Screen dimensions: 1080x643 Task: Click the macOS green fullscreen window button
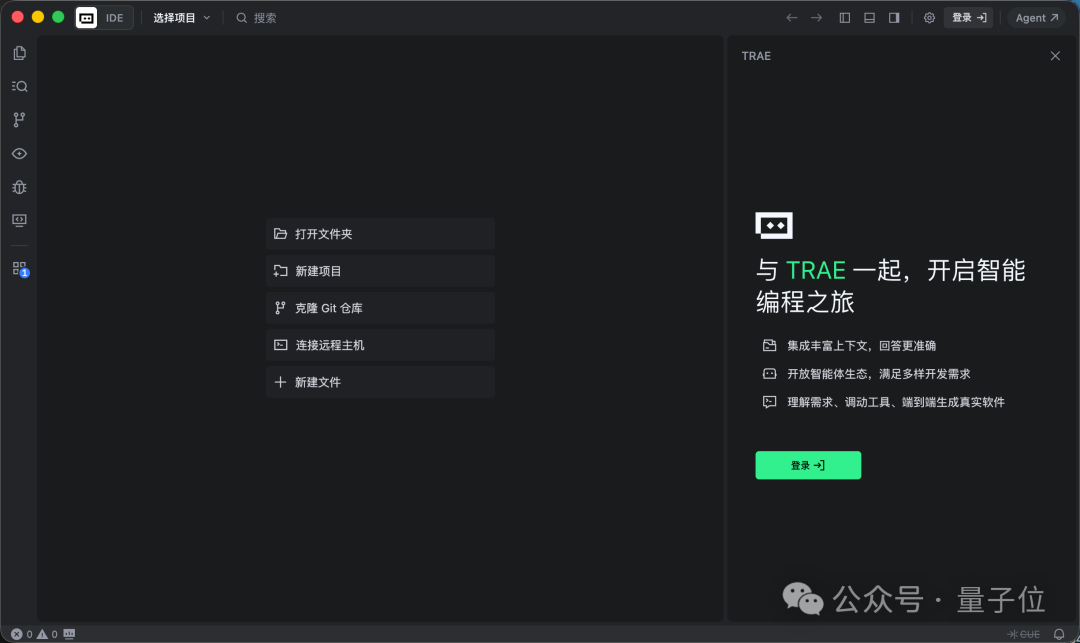pyautogui.click(x=59, y=17)
